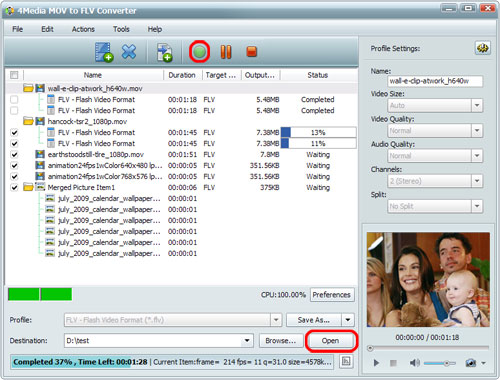
Task: Click the Browse... button
Action: pyautogui.click(x=281, y=341)
